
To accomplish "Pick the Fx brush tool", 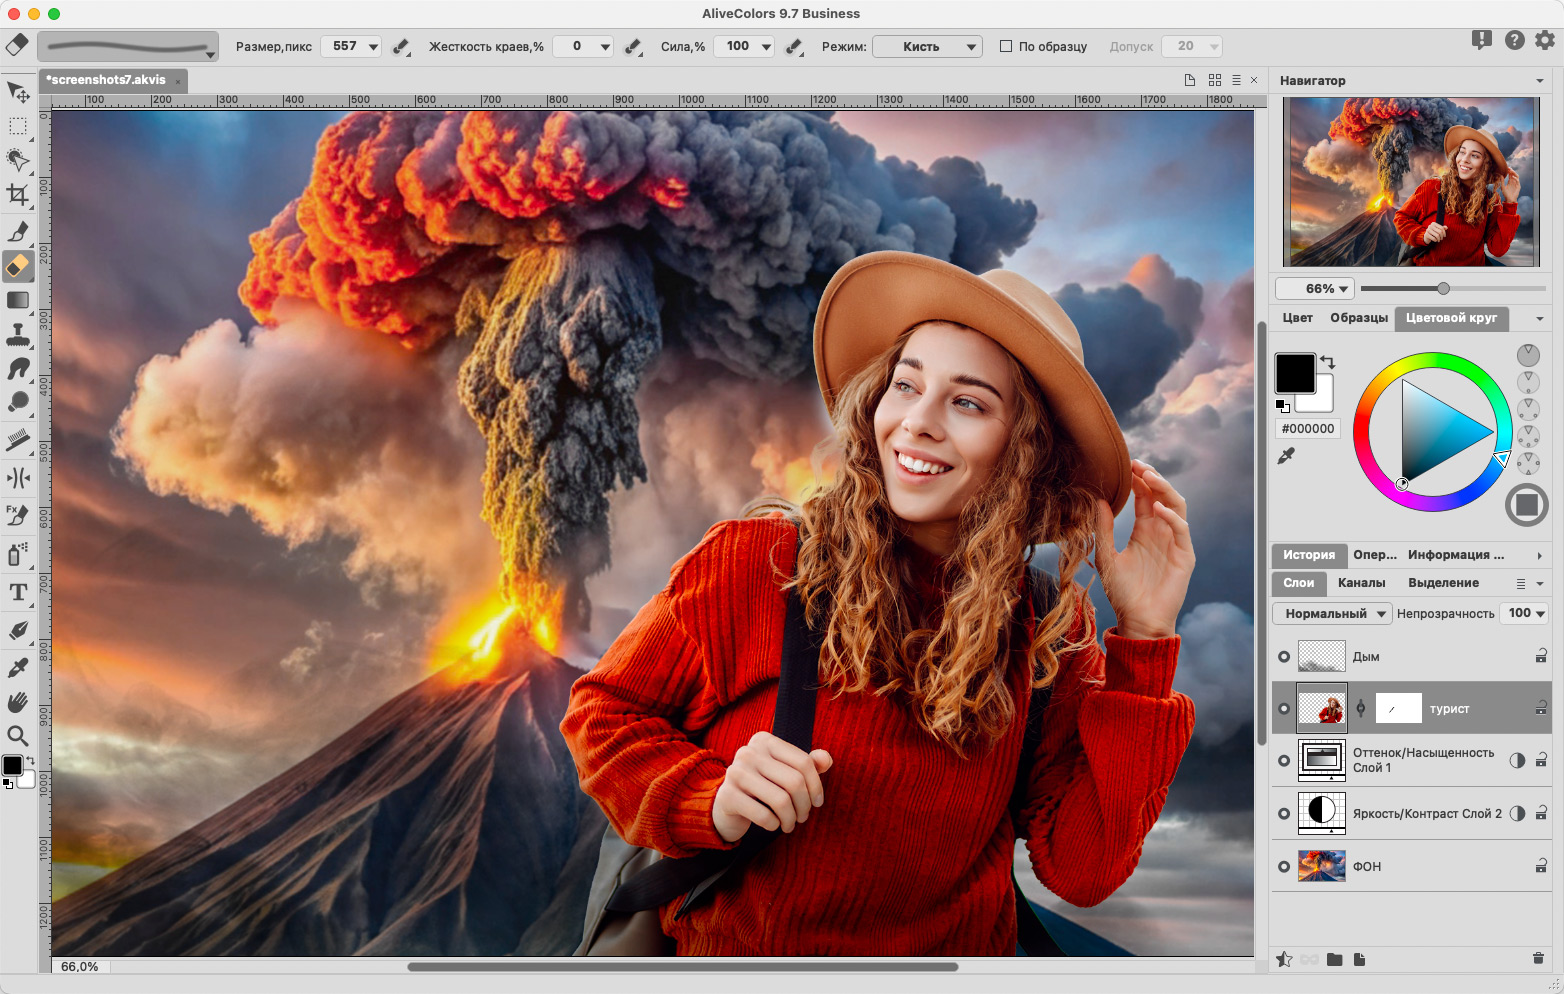I will 18,516.
